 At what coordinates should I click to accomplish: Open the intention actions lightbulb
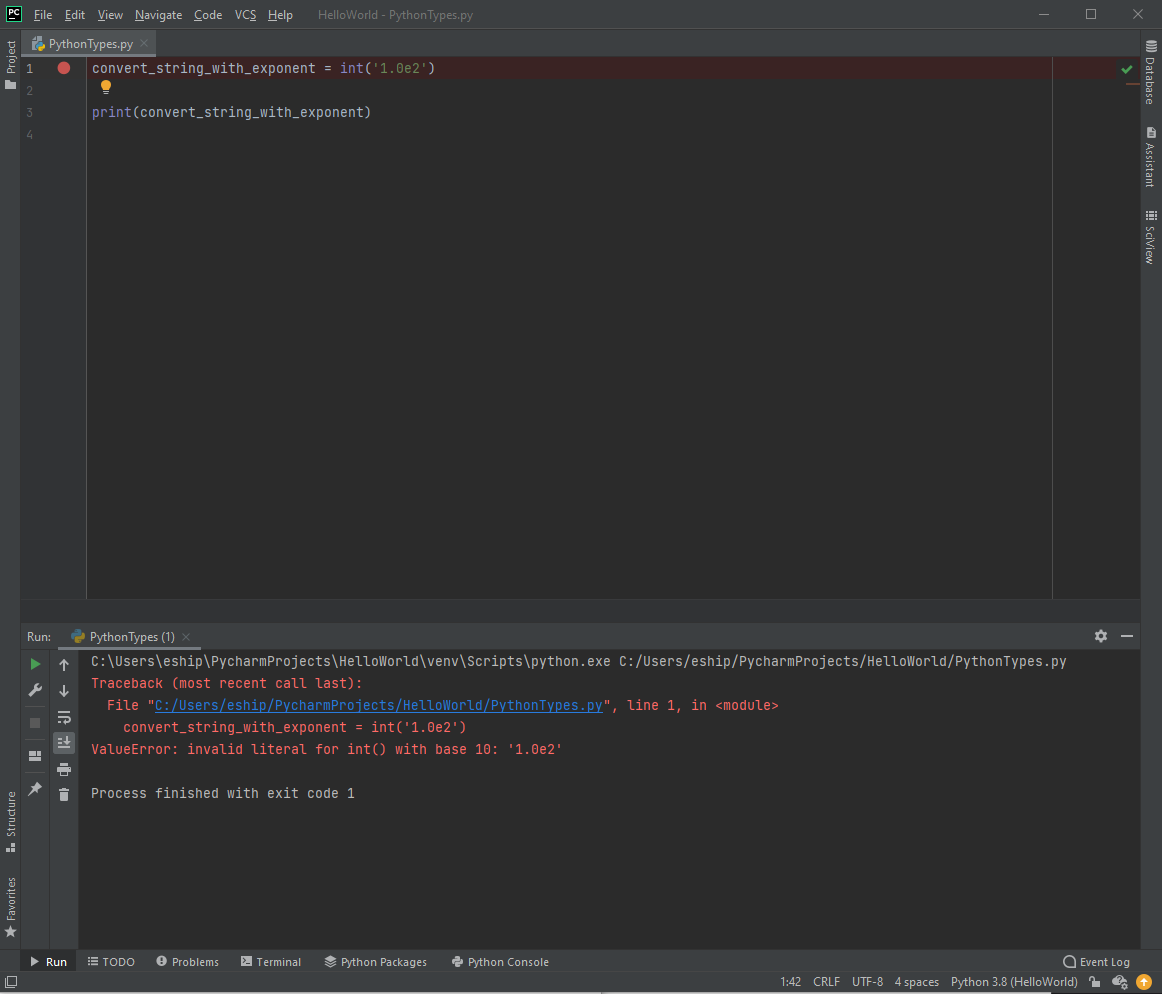(x=106, y=88)
